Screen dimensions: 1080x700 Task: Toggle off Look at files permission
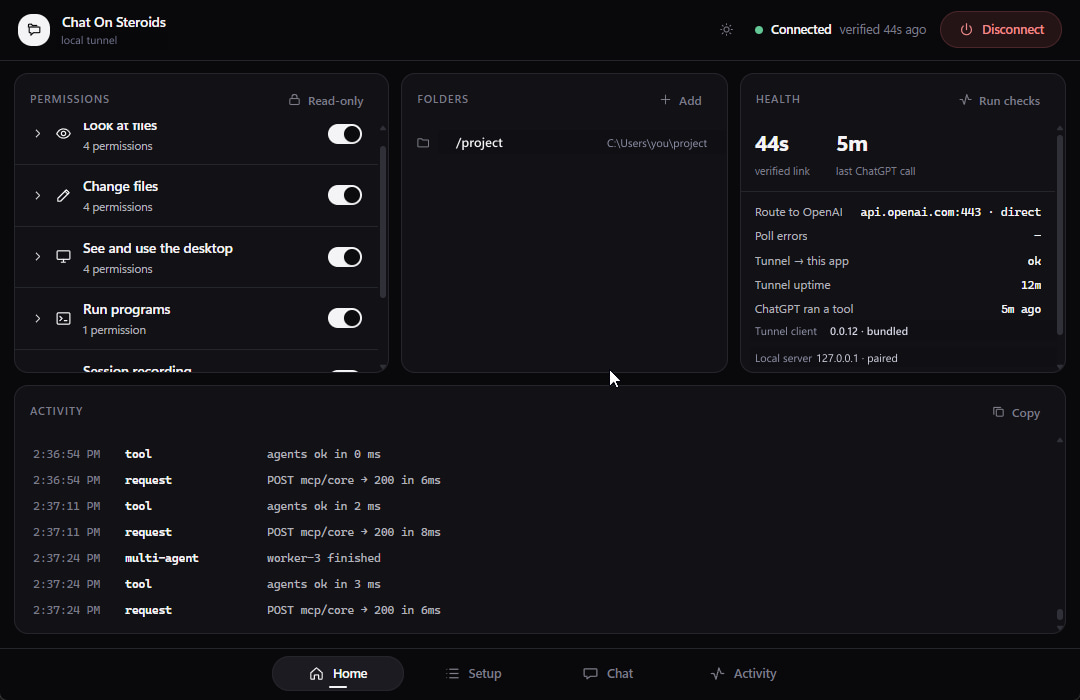point(344,134)
